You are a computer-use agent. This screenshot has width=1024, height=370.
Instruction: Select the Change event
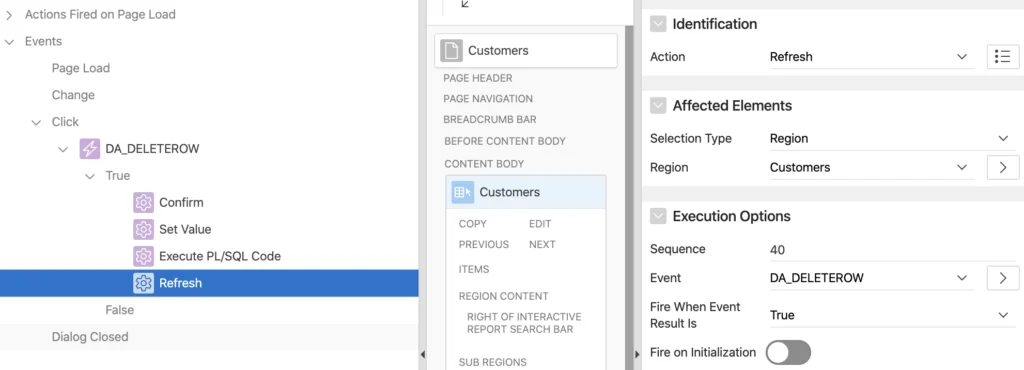coord(73,95)
